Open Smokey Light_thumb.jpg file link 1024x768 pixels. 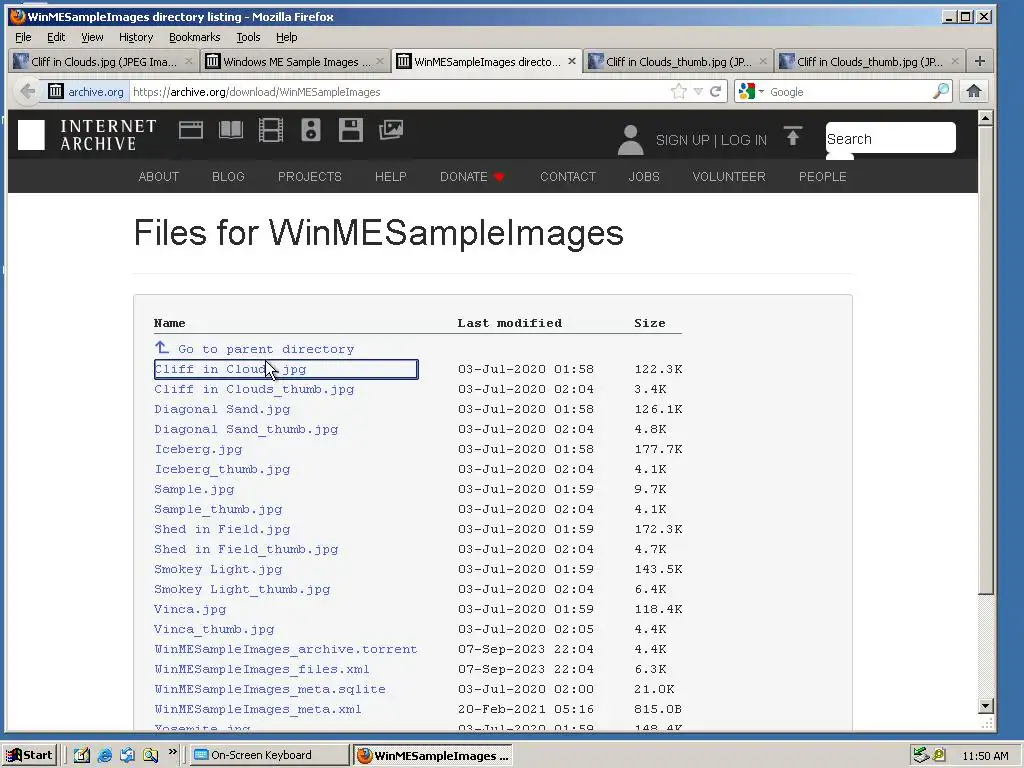coord(242,590)
